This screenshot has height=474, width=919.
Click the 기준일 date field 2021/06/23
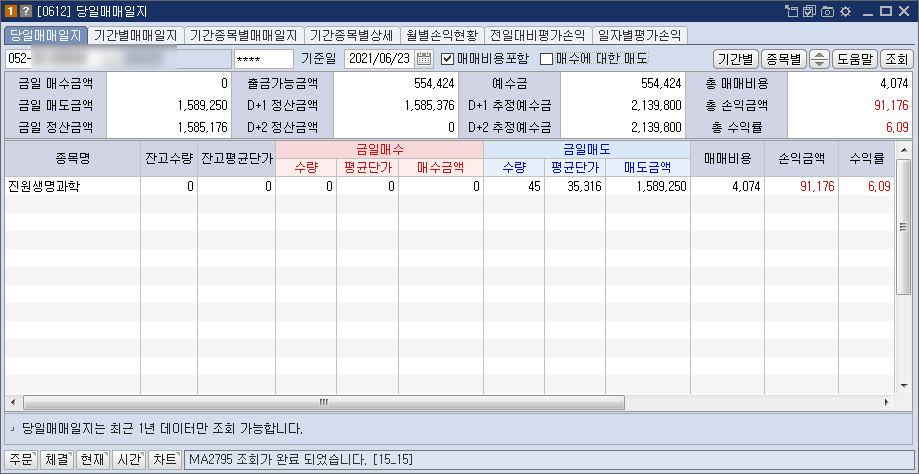click(380, 59)
